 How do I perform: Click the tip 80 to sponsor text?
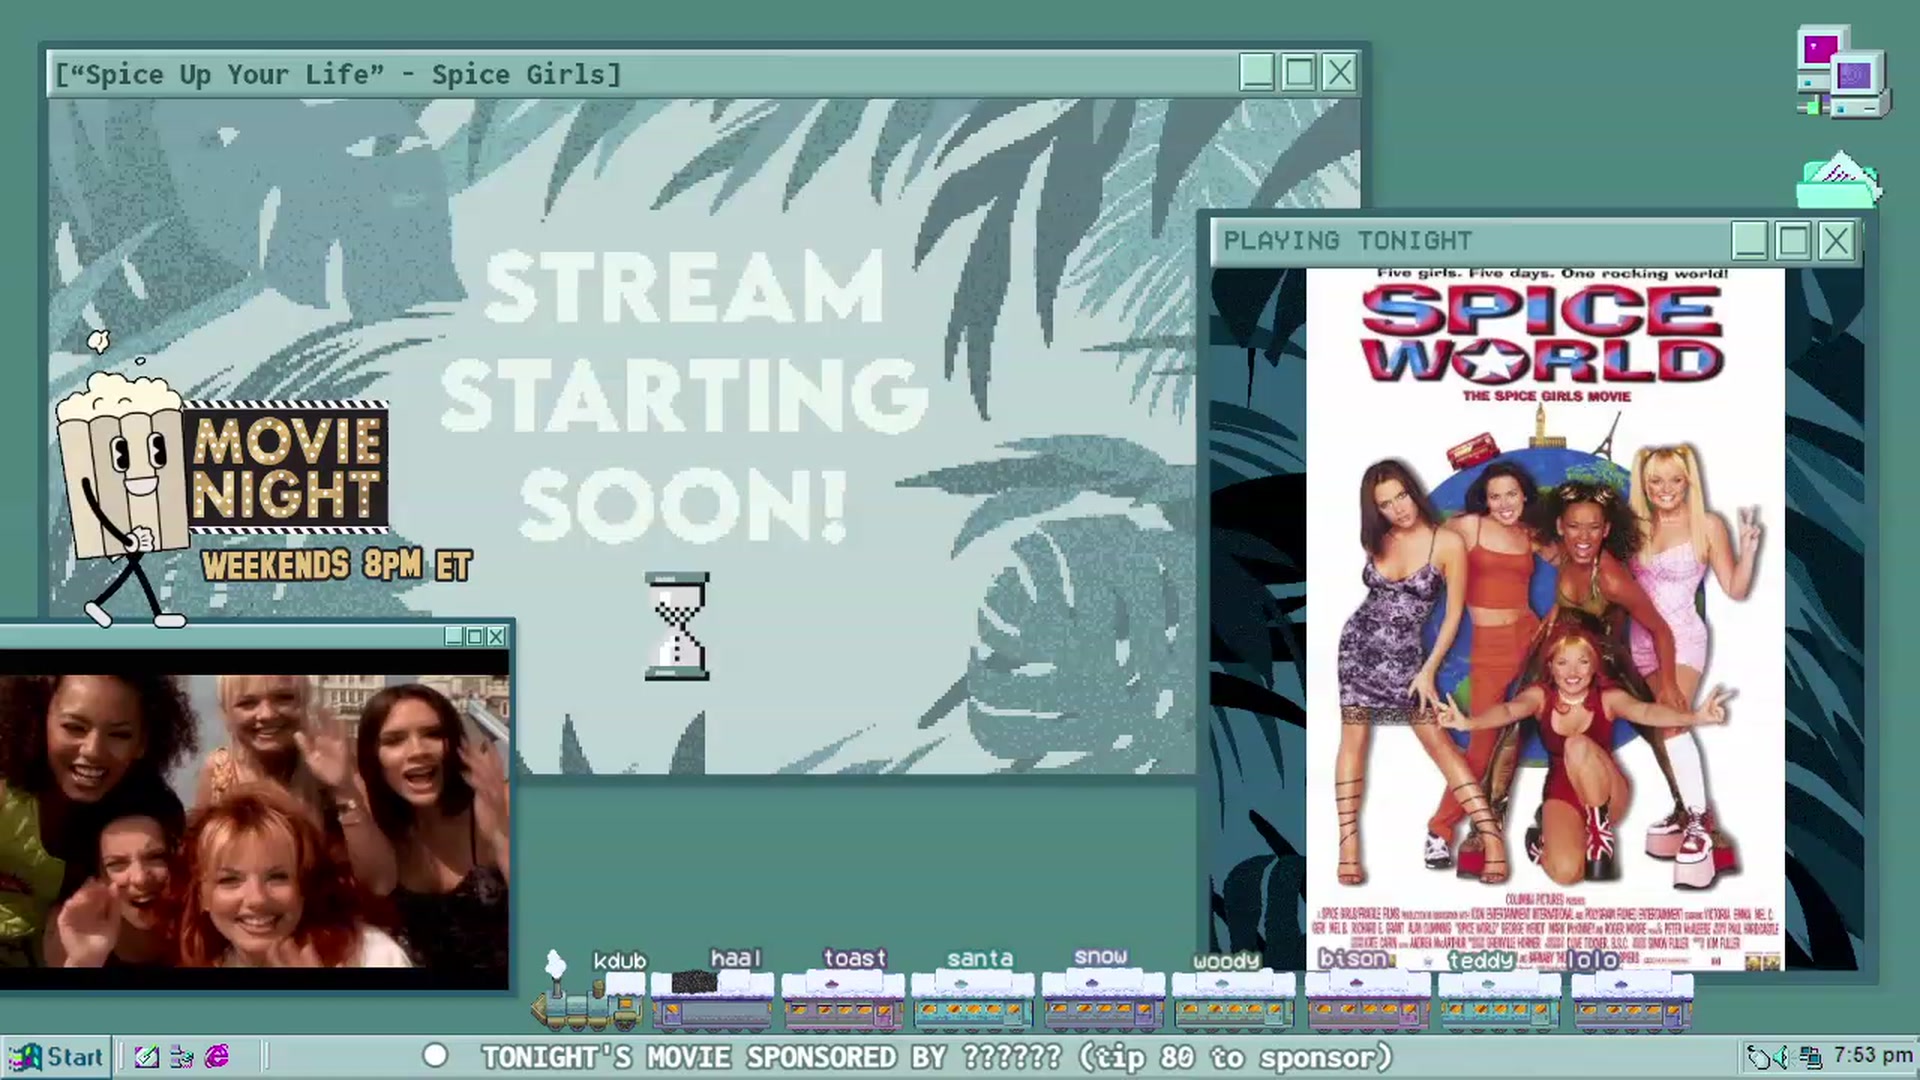[x=1236, y=1057]
